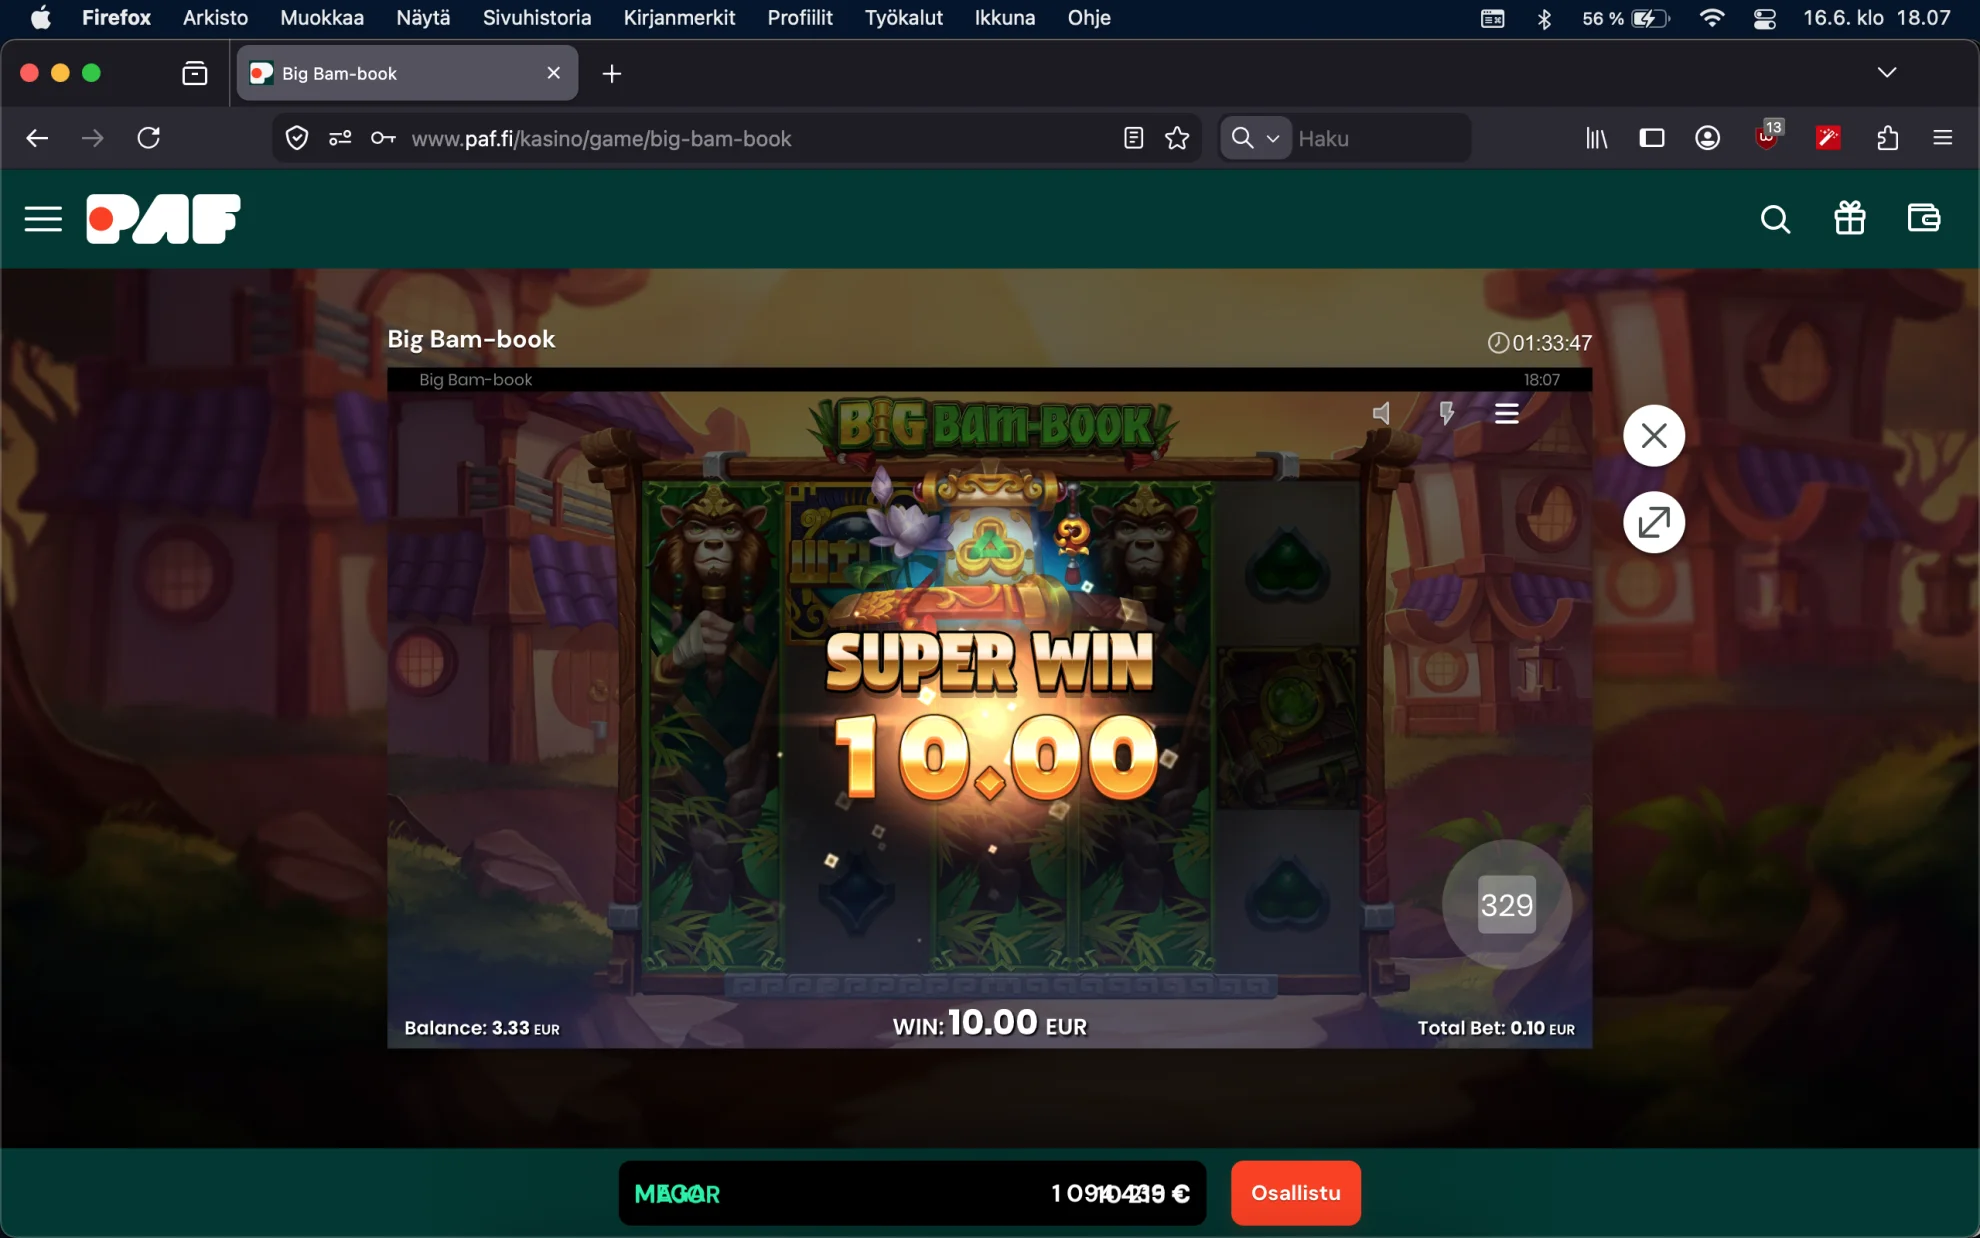Toggle reader view
The width and height of the screenshot is (1980, 1238).
click(x=1133, y=138)
